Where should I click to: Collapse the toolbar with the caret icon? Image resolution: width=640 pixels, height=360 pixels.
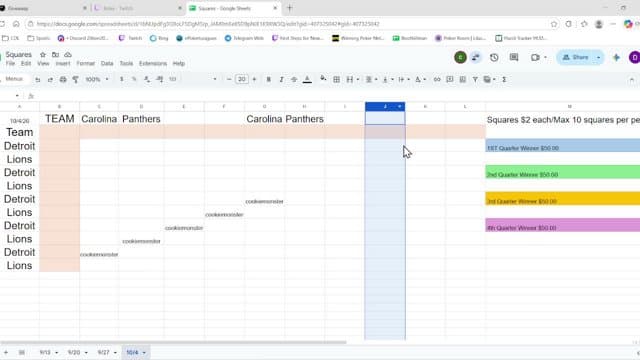631,80
